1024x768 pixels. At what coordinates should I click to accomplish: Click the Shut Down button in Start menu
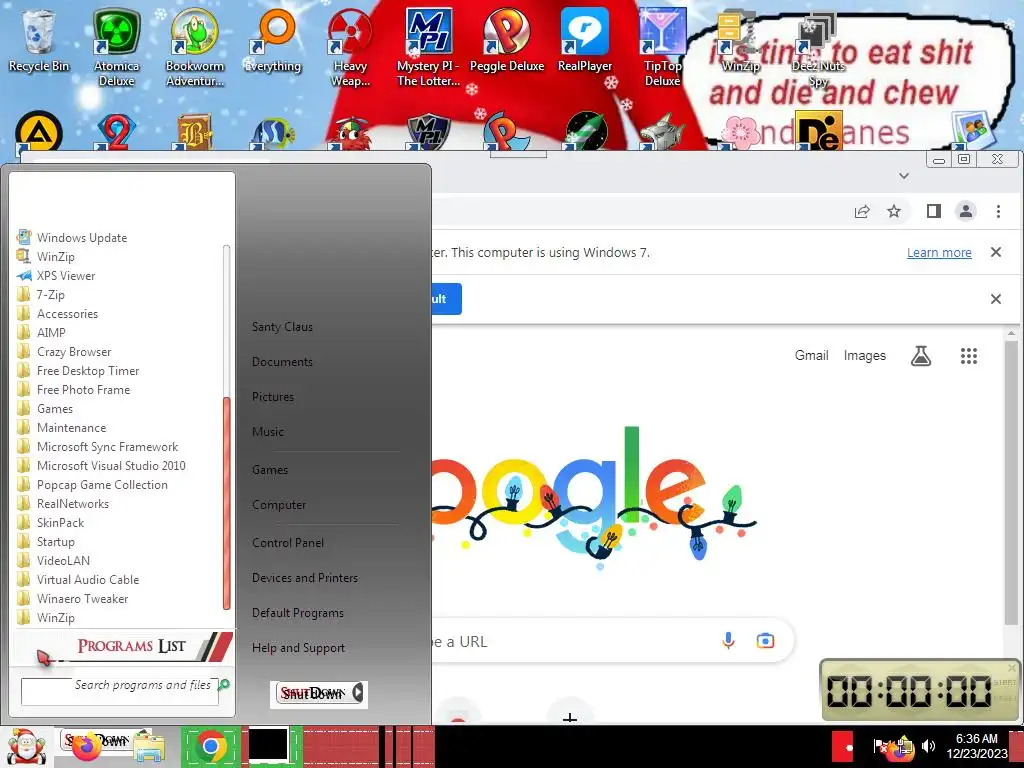coord(312,694)
